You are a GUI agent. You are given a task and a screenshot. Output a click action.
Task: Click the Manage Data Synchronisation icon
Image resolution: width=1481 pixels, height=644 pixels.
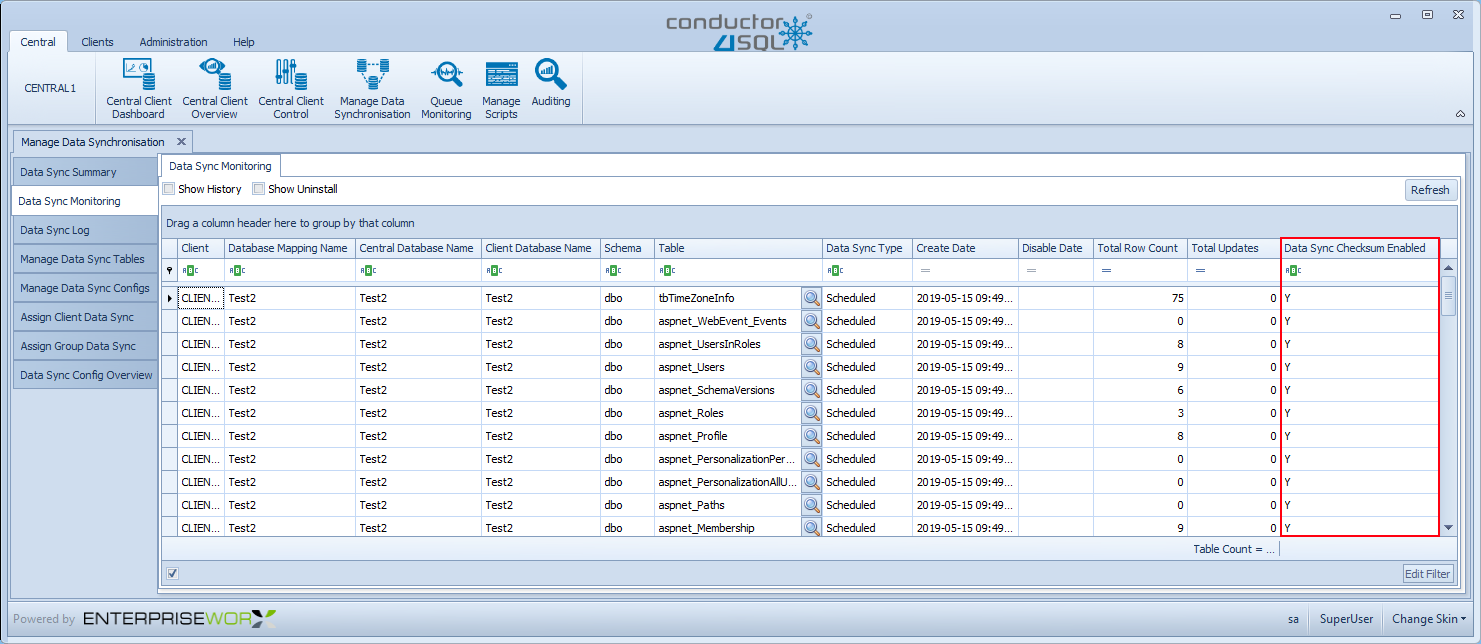click(372, 87)
